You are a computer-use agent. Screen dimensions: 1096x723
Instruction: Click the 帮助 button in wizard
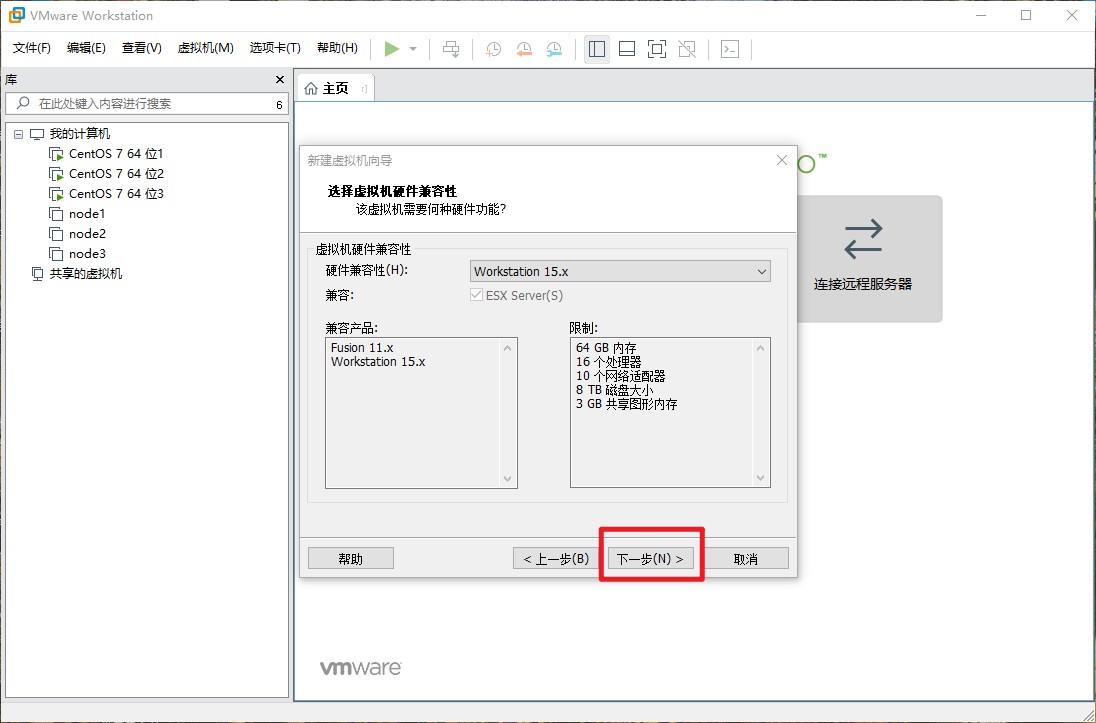pyautogui.click(x=351, y=559)
